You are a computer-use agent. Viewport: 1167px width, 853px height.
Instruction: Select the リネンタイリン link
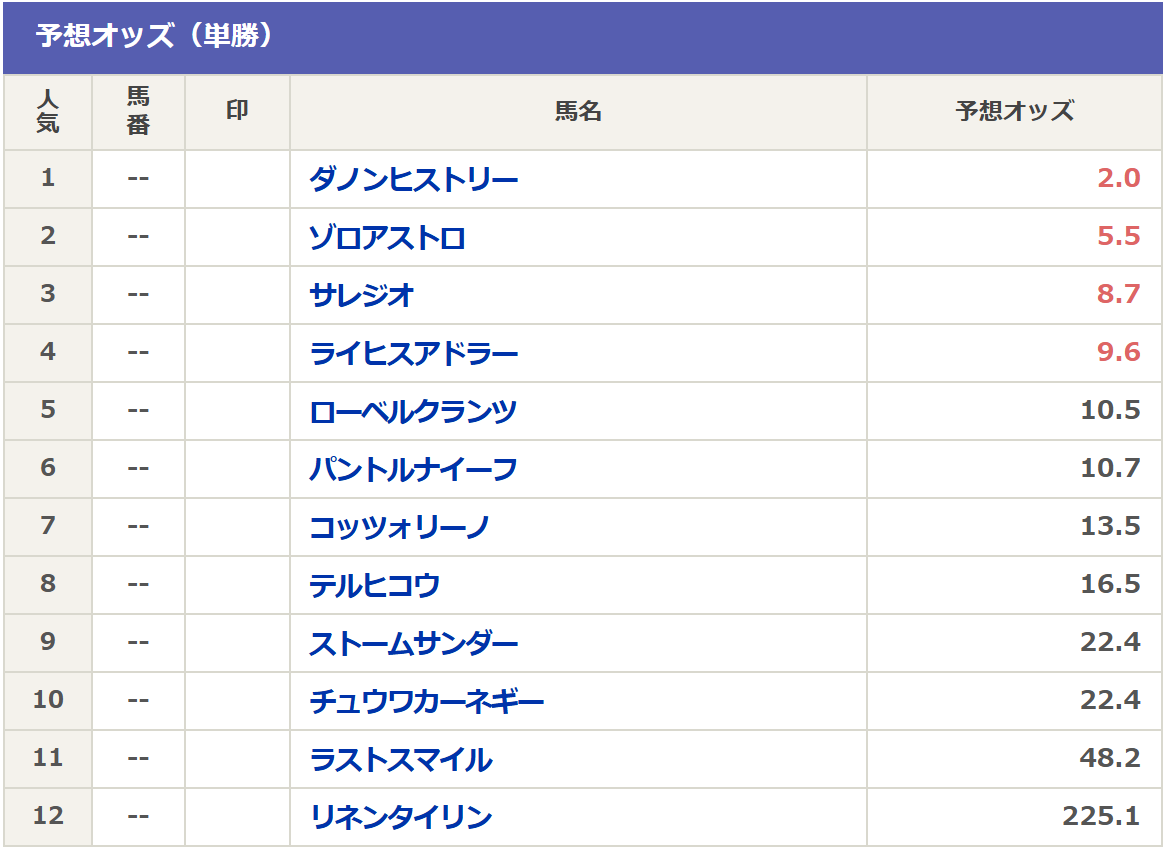tap(400, 818)
